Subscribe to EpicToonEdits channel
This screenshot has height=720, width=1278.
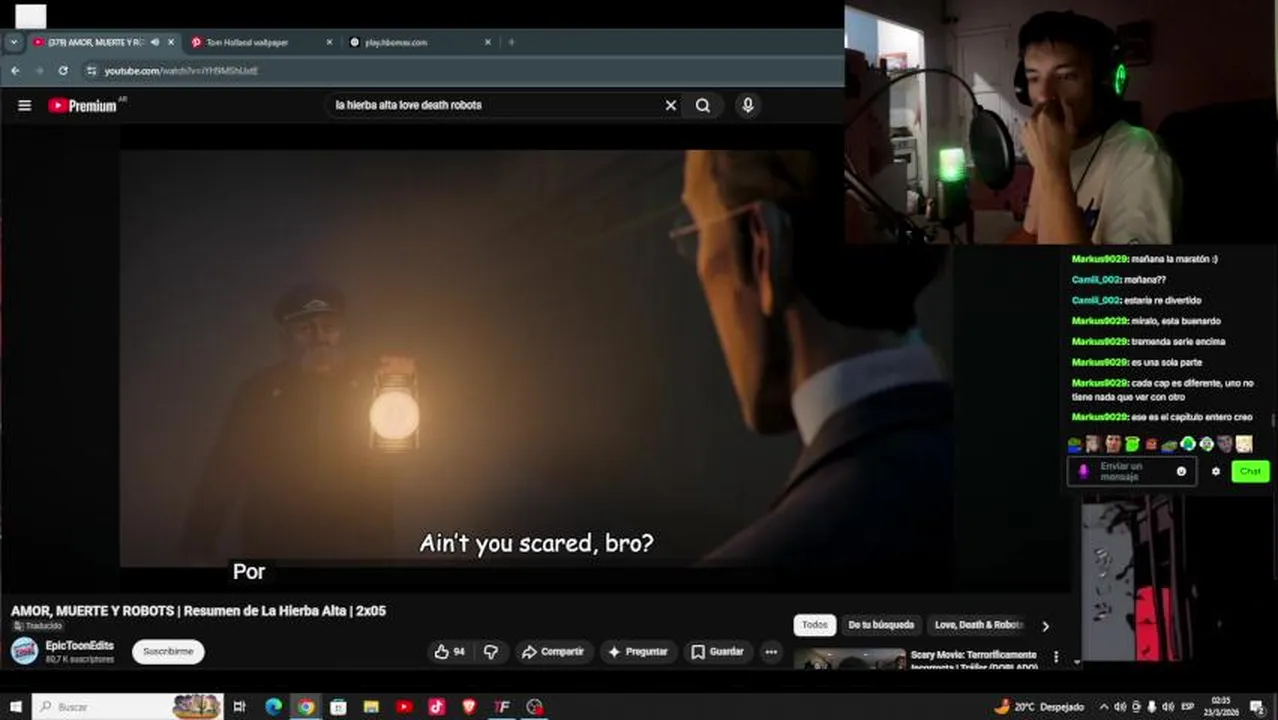click(x=168, y=652)
